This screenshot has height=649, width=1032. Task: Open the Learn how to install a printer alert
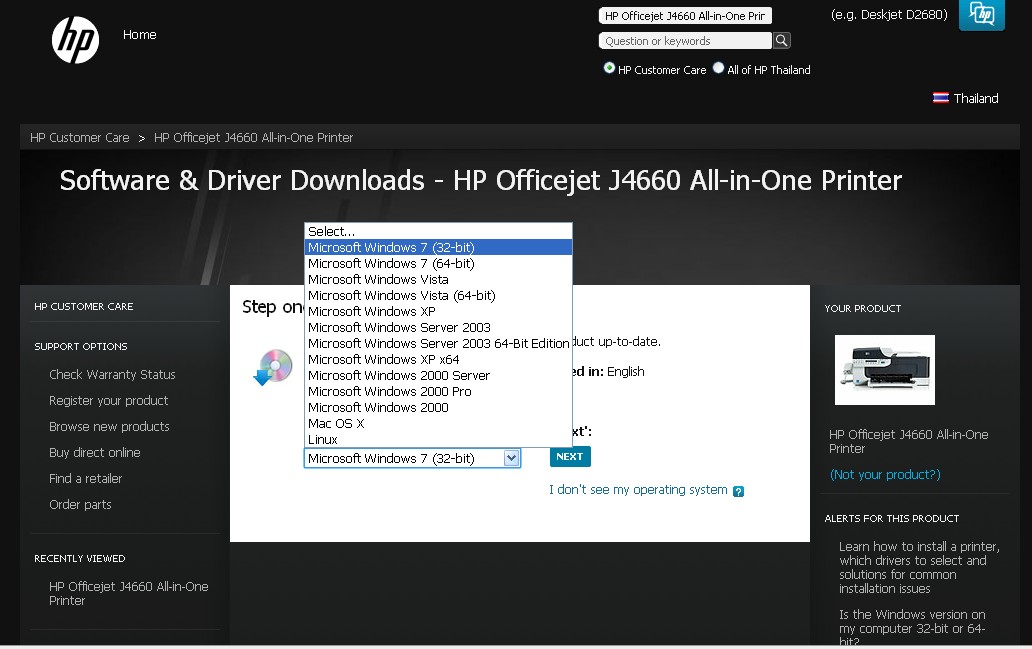(x=919, y=567)
